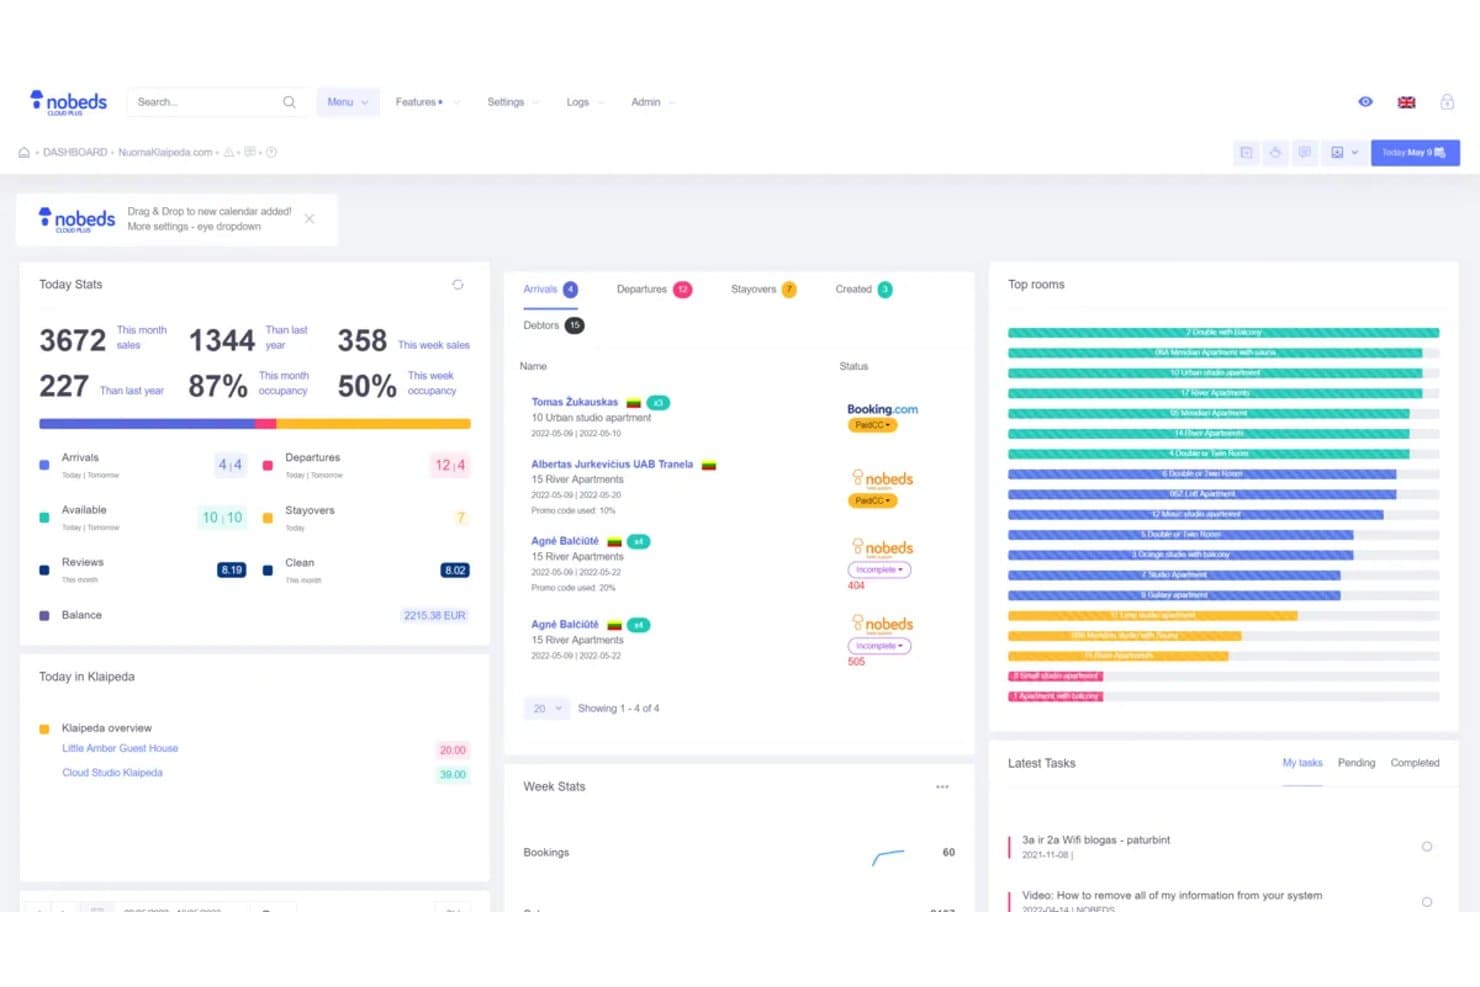Open Little Amber Guest House link
This screenshot has height=987, width=1480.
click(120, 749)
